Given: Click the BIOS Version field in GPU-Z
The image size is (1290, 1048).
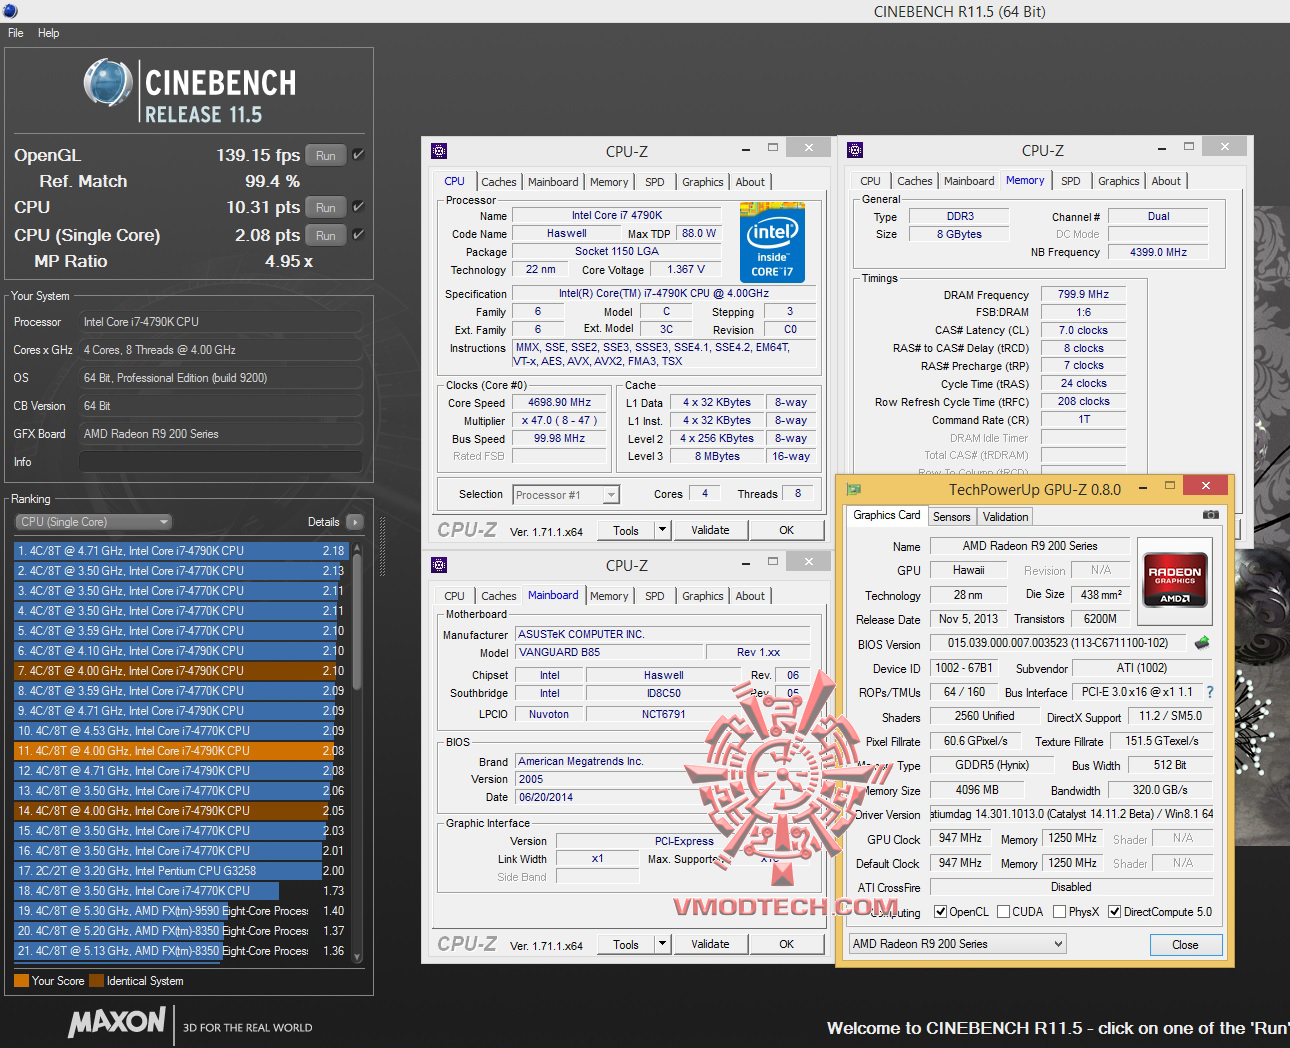Looking at the screenshot, I should (1059, 643).
